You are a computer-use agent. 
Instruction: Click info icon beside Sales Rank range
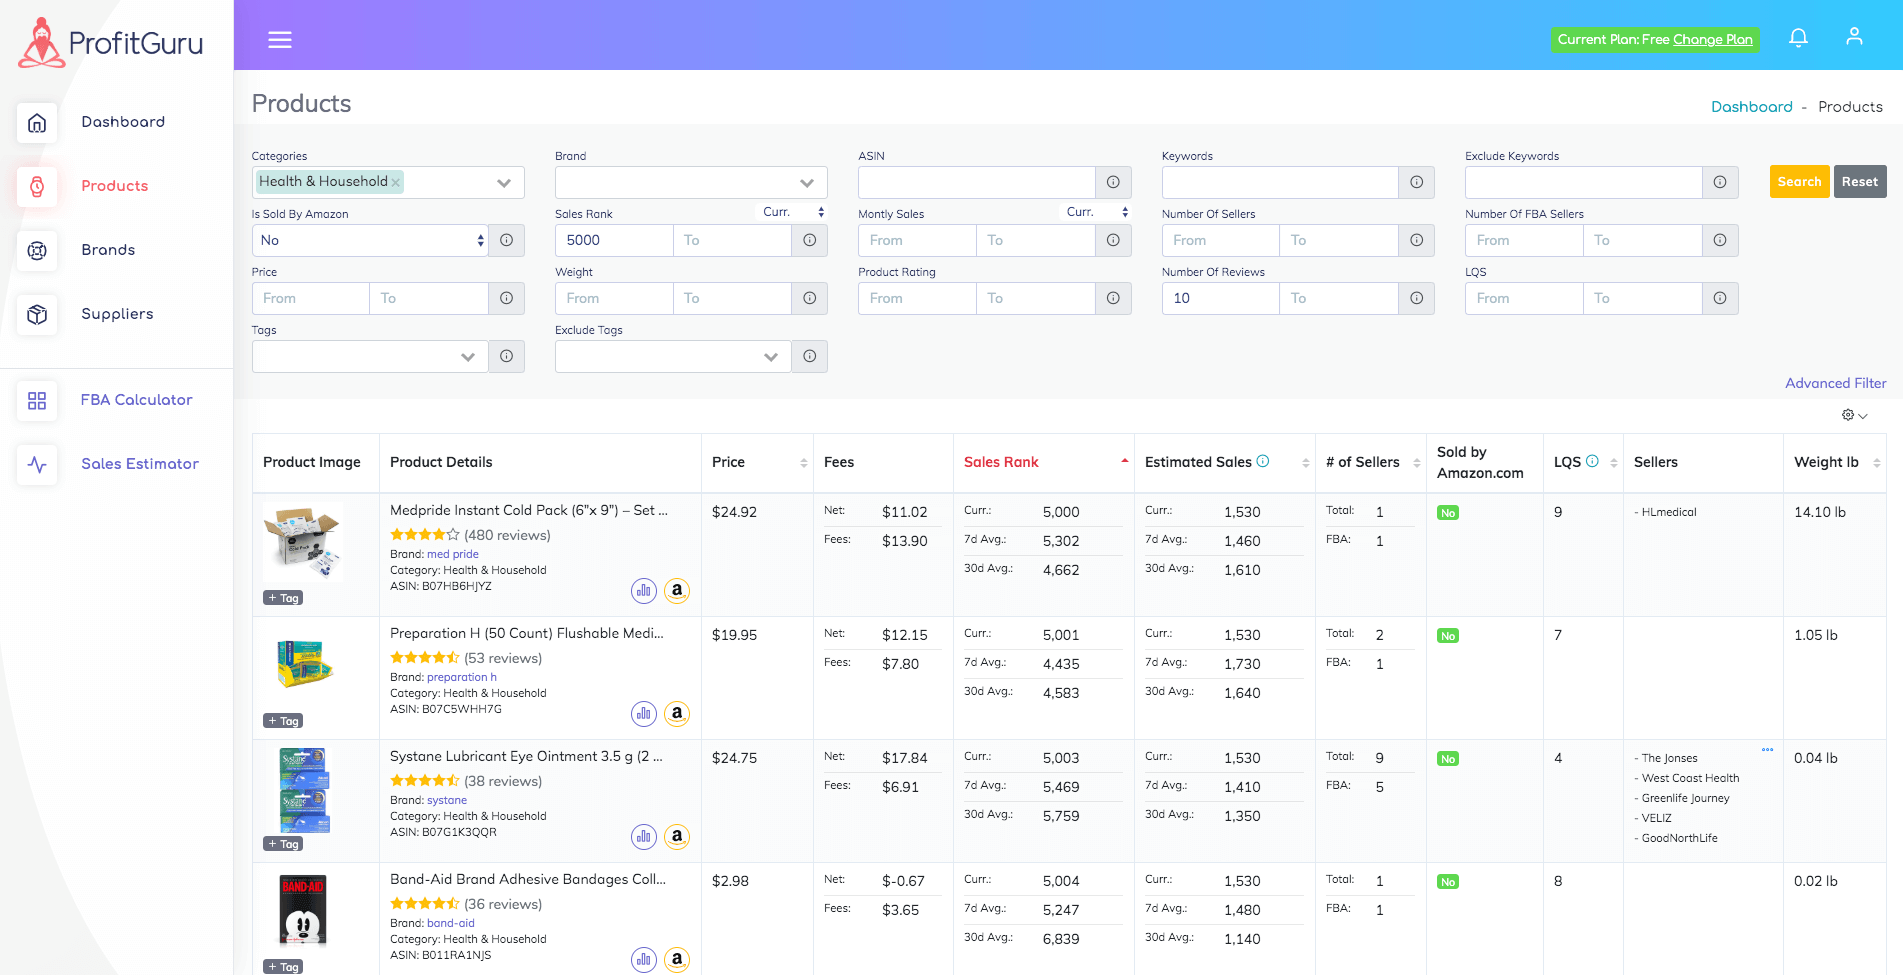pos(810,240)
